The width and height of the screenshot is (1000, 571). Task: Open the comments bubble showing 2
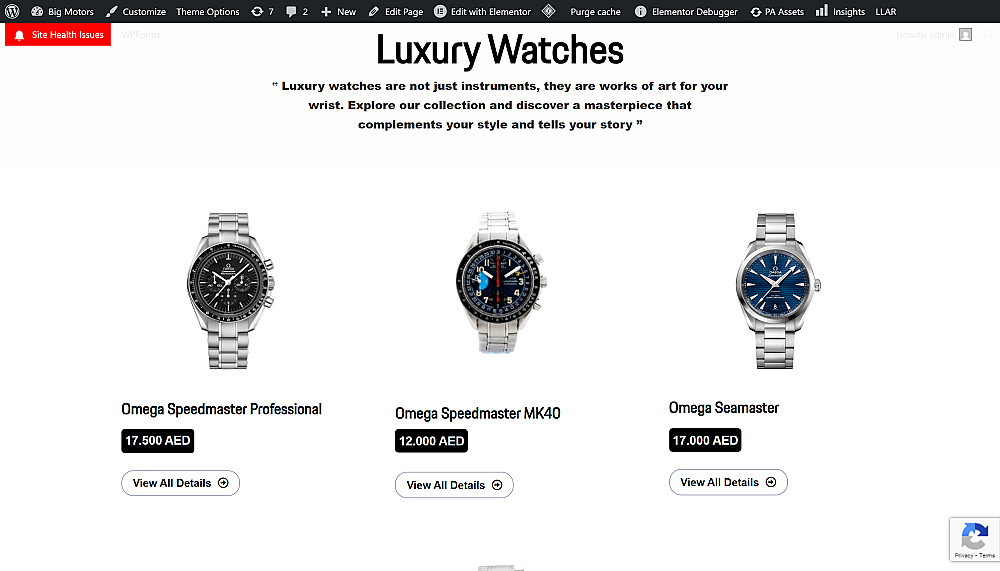pyautogui.click(x=297, y=11)
